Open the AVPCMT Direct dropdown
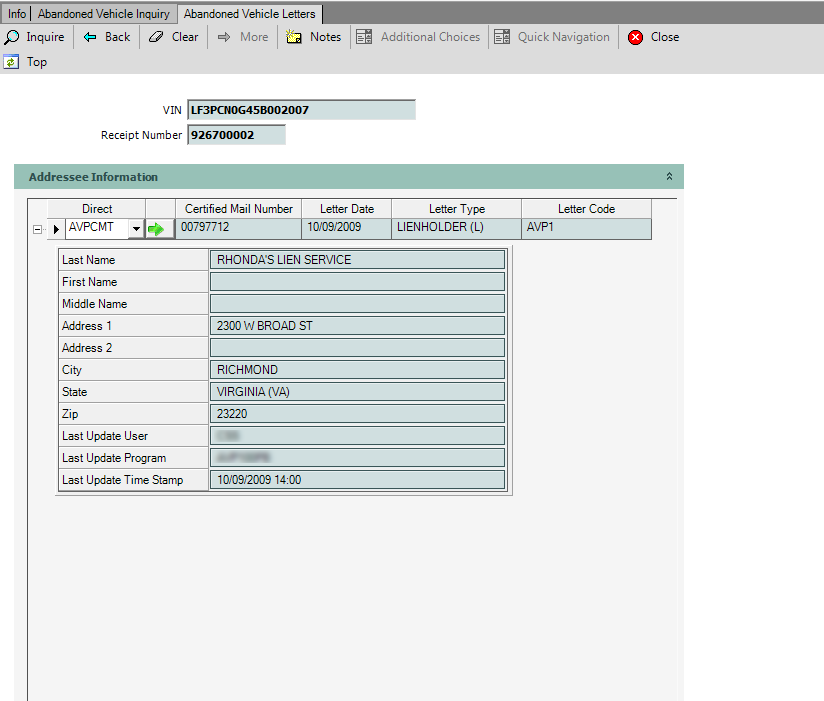Viewport: 824px width, 701px height. click(135, 229)
